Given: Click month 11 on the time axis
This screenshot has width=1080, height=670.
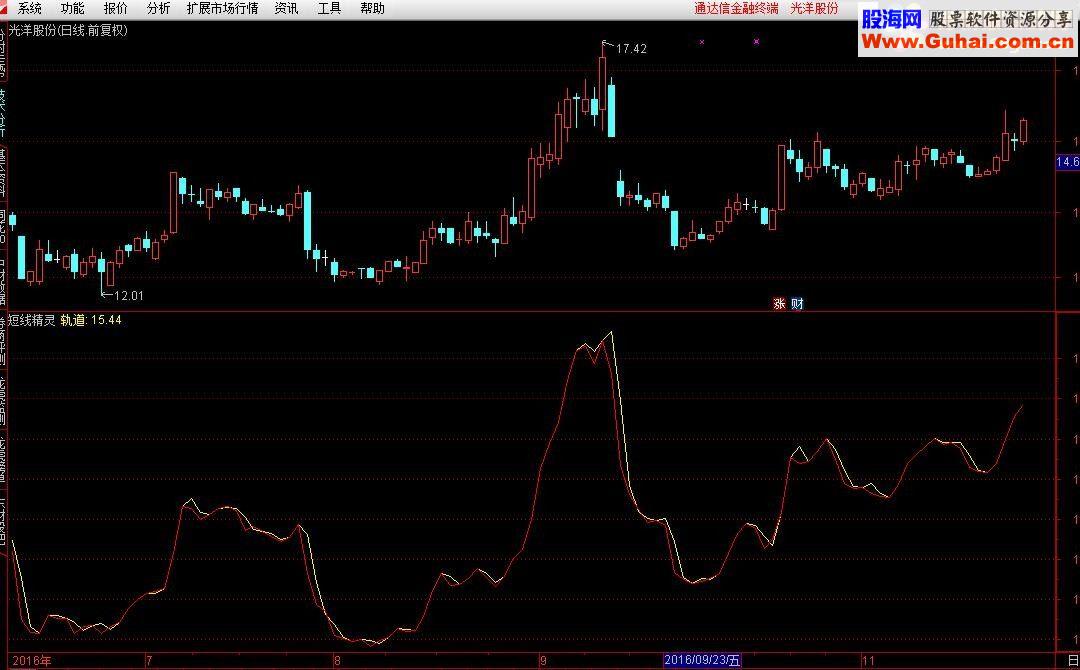Looking at the screenshot, I should (869, 661).
